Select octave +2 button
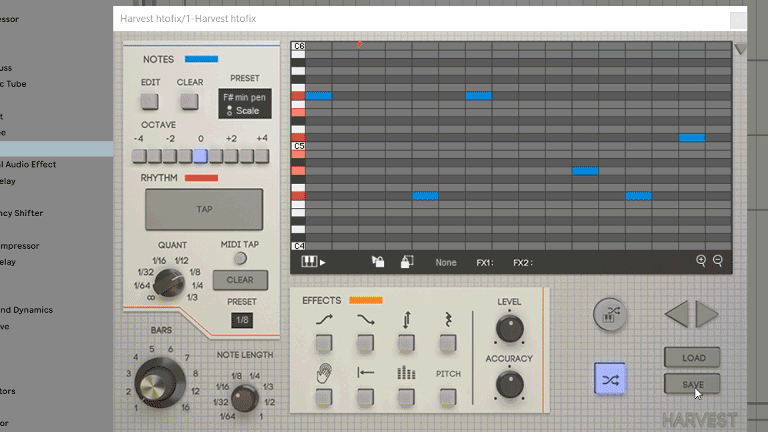Image resolution: width=768 pixels, height=432 pixels. click(231, 156)
